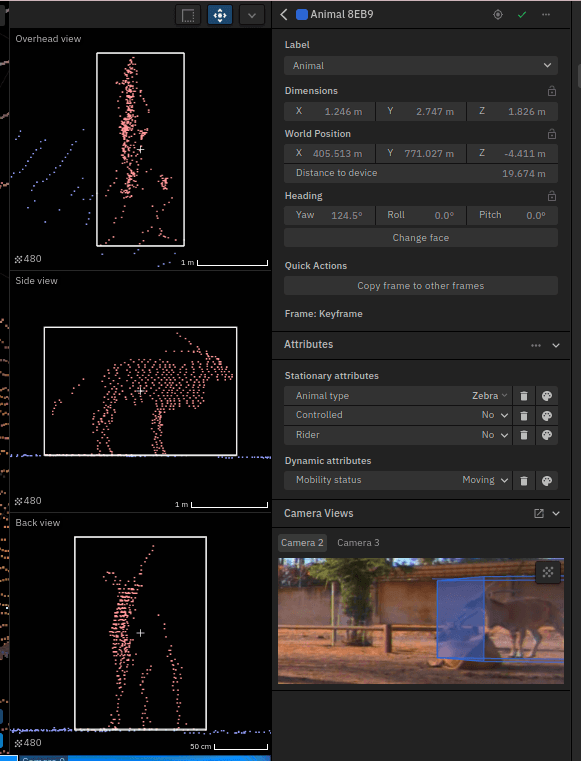Click the locate target icon in header
581x761 pixels.
click(498, 15)
